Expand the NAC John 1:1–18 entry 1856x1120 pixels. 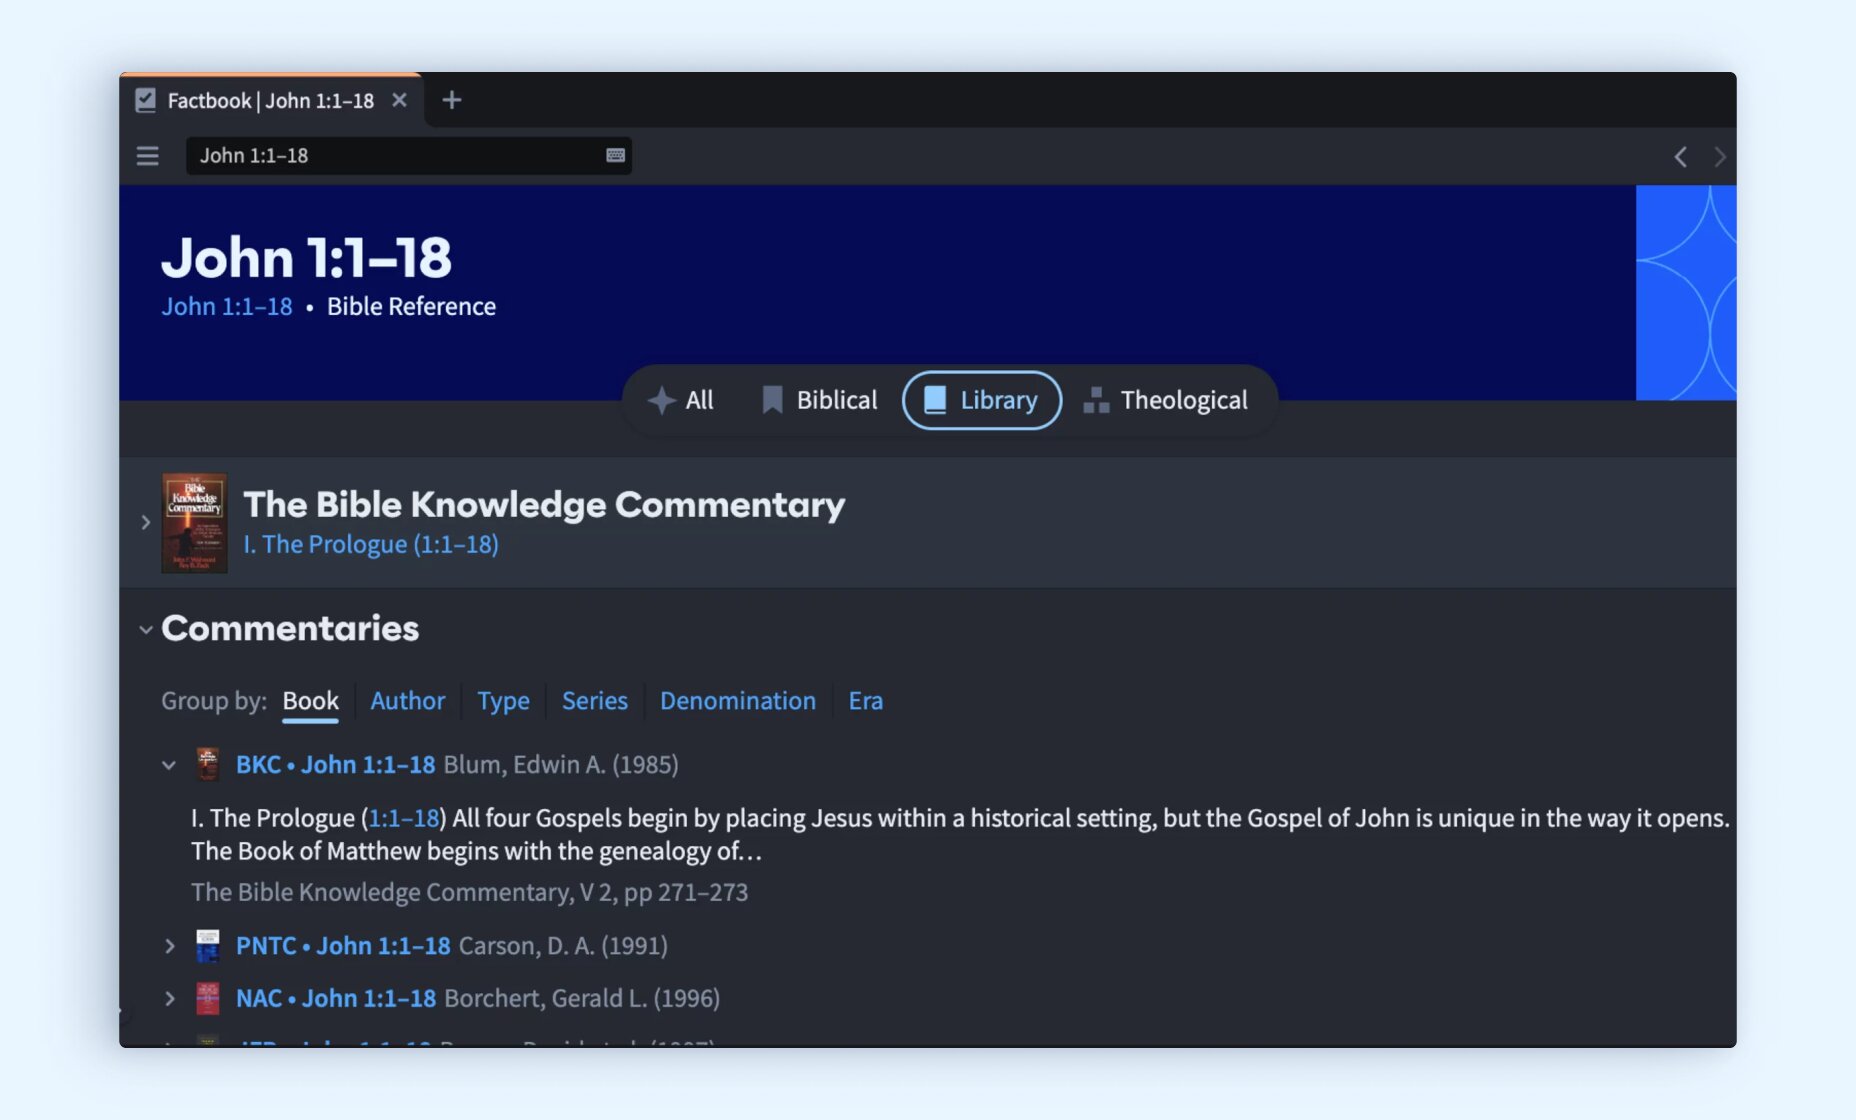(169, 998)
